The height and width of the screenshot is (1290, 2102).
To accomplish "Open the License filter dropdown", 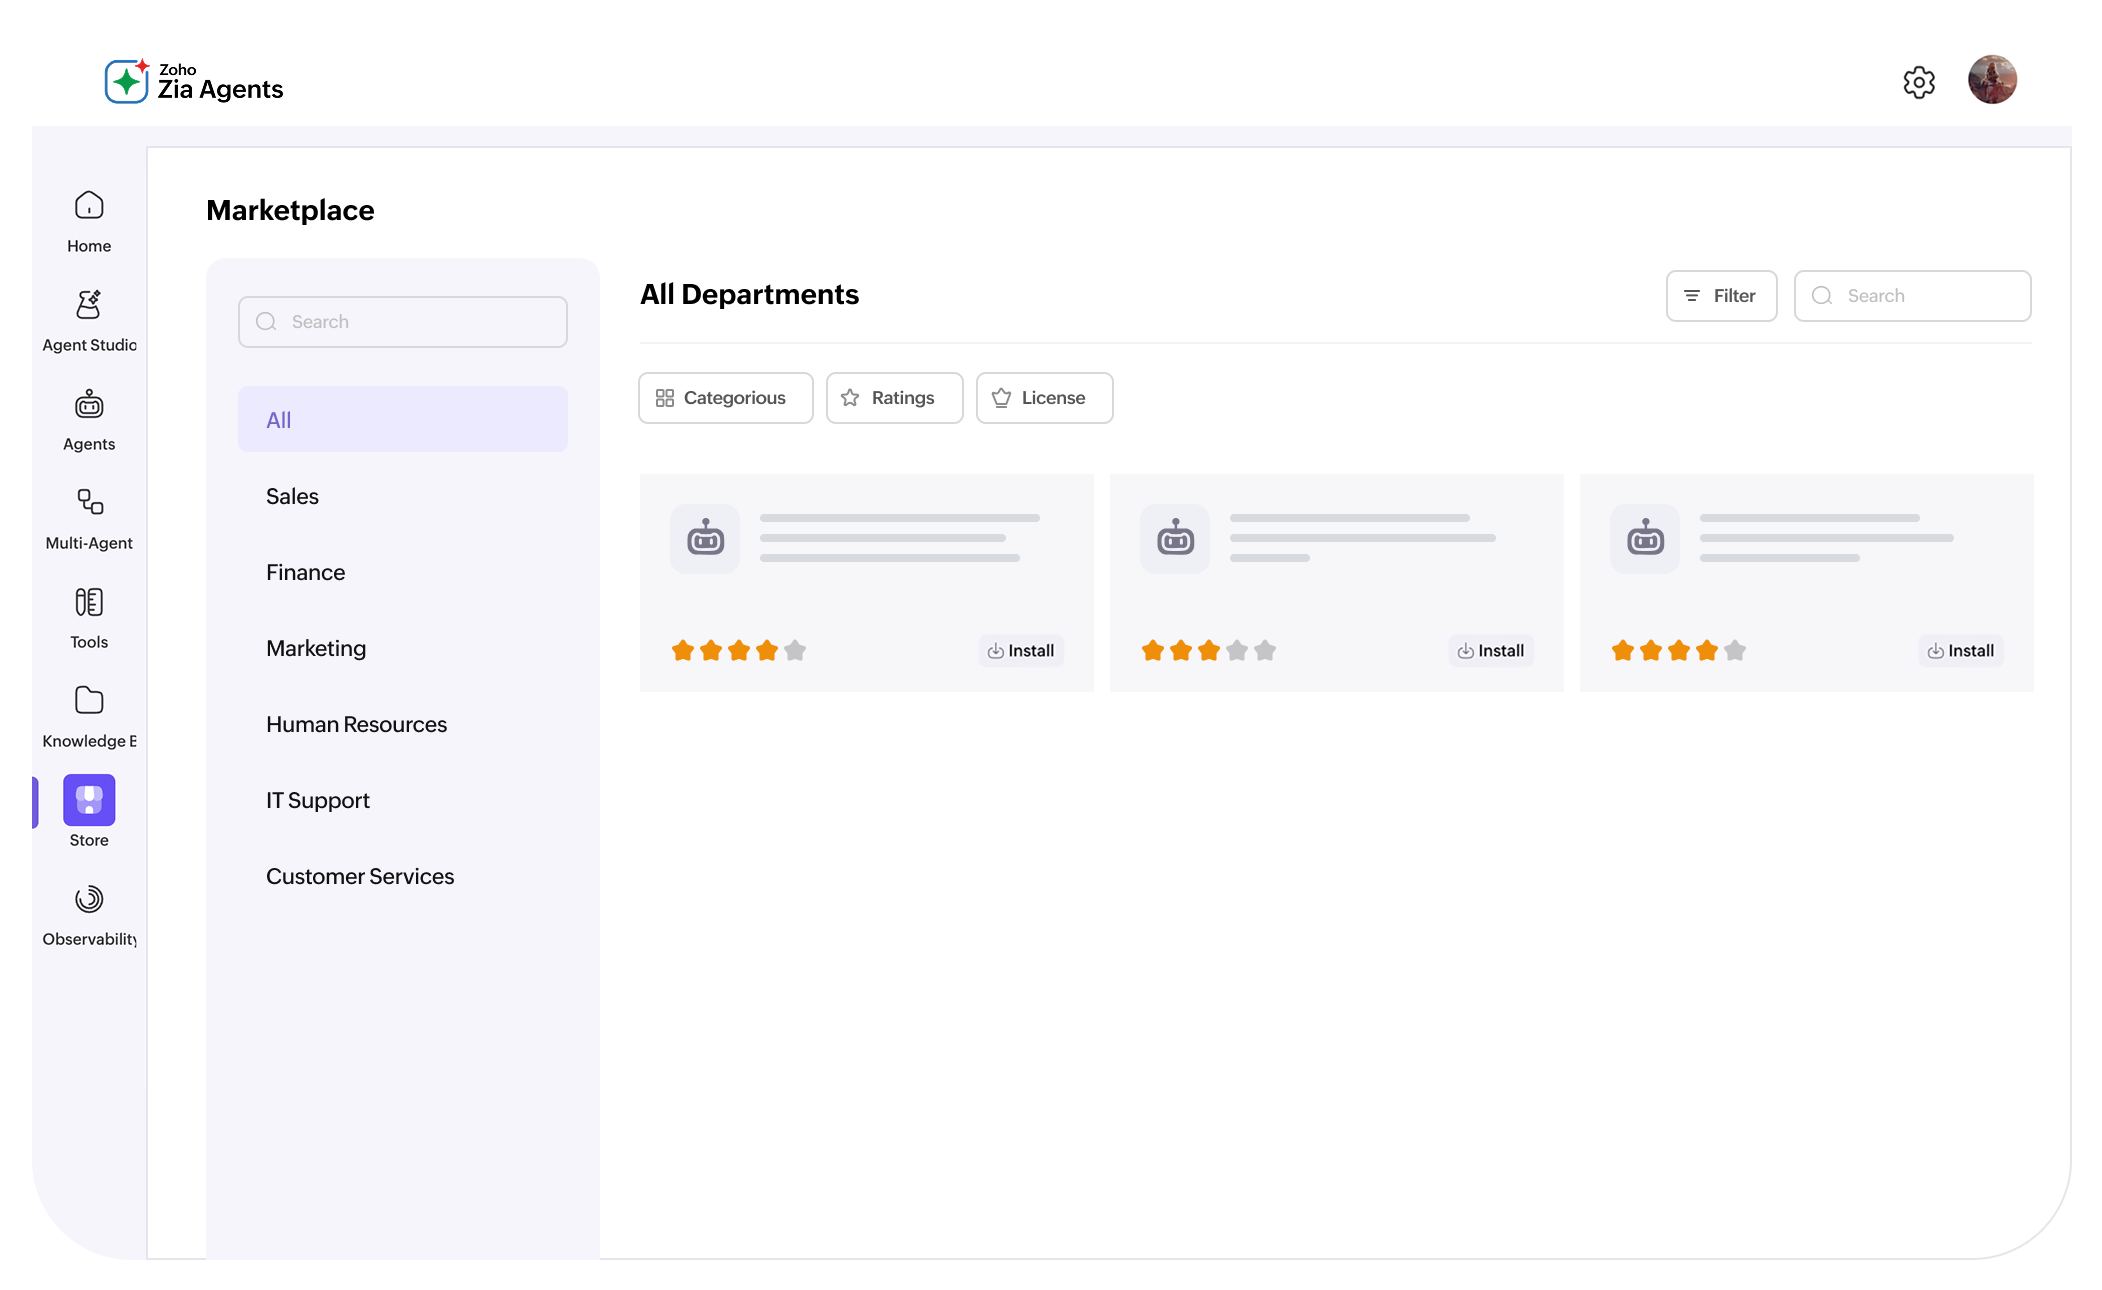I will click(x=1044, y=398).
